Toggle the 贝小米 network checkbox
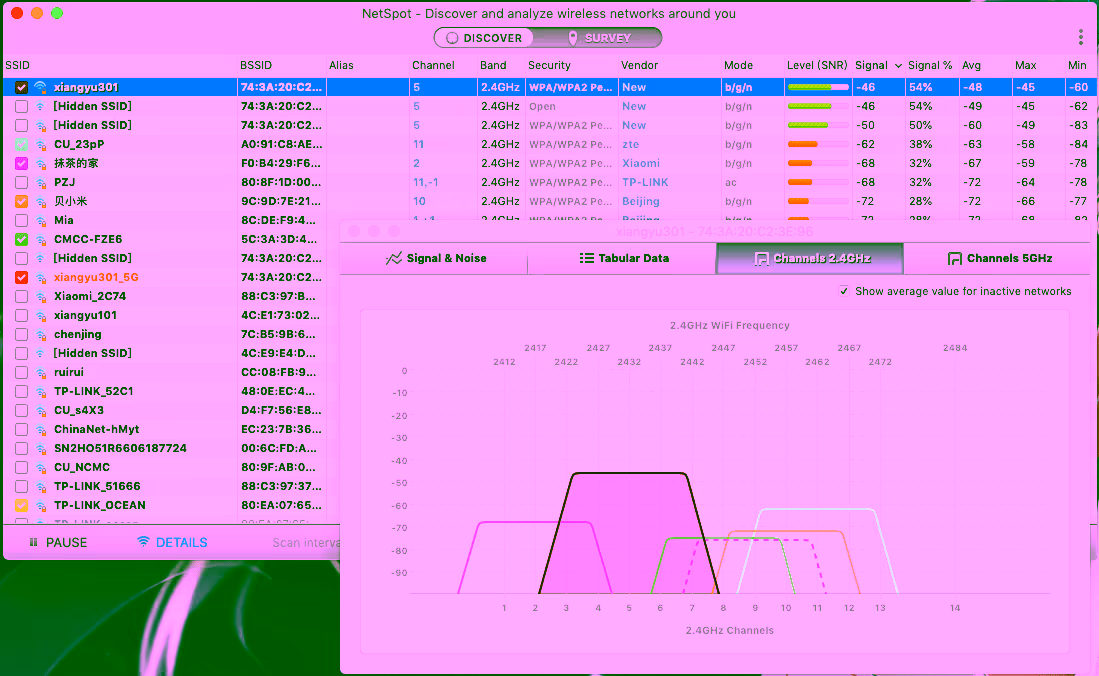The image size is (1099, 676). click(x=22, y=201)
